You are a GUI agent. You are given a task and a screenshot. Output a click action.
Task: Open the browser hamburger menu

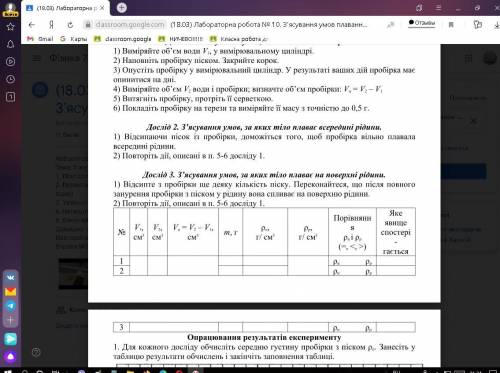pos(439,8)
